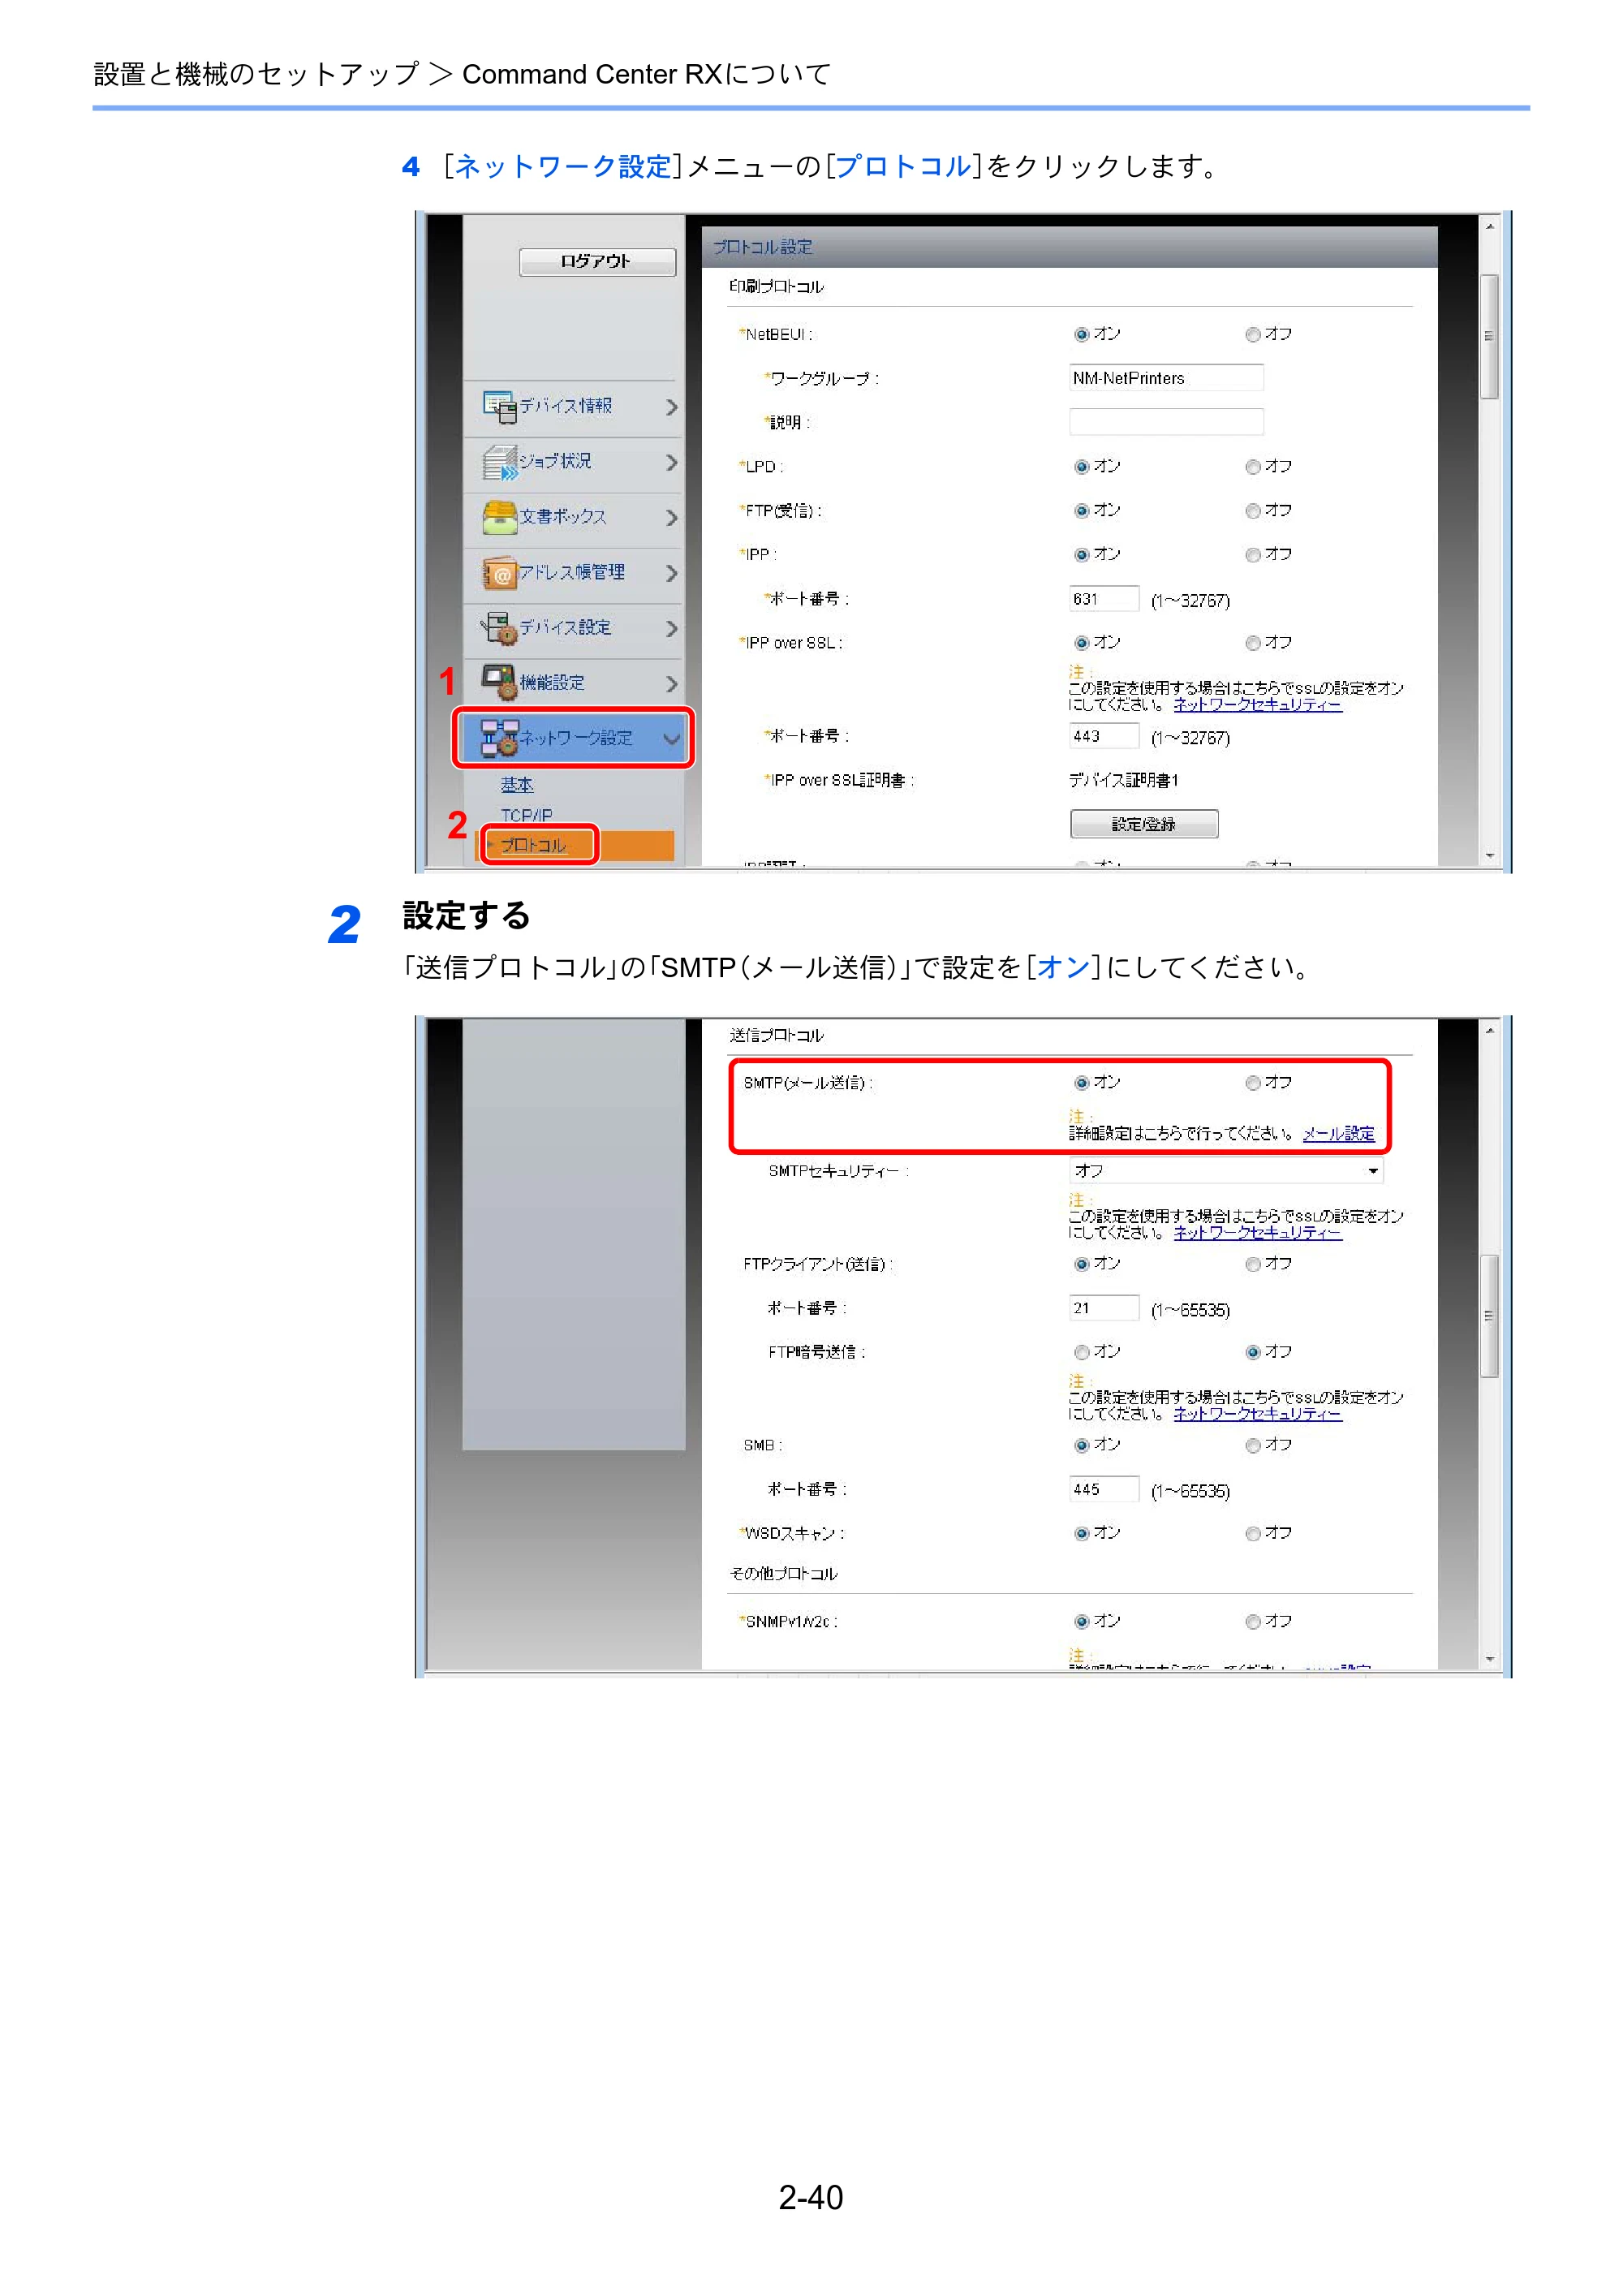Open the SMTPセキュリティー dropdown
The height and width of the screenshot is (2296, 1623).
pos(1226,1170)
